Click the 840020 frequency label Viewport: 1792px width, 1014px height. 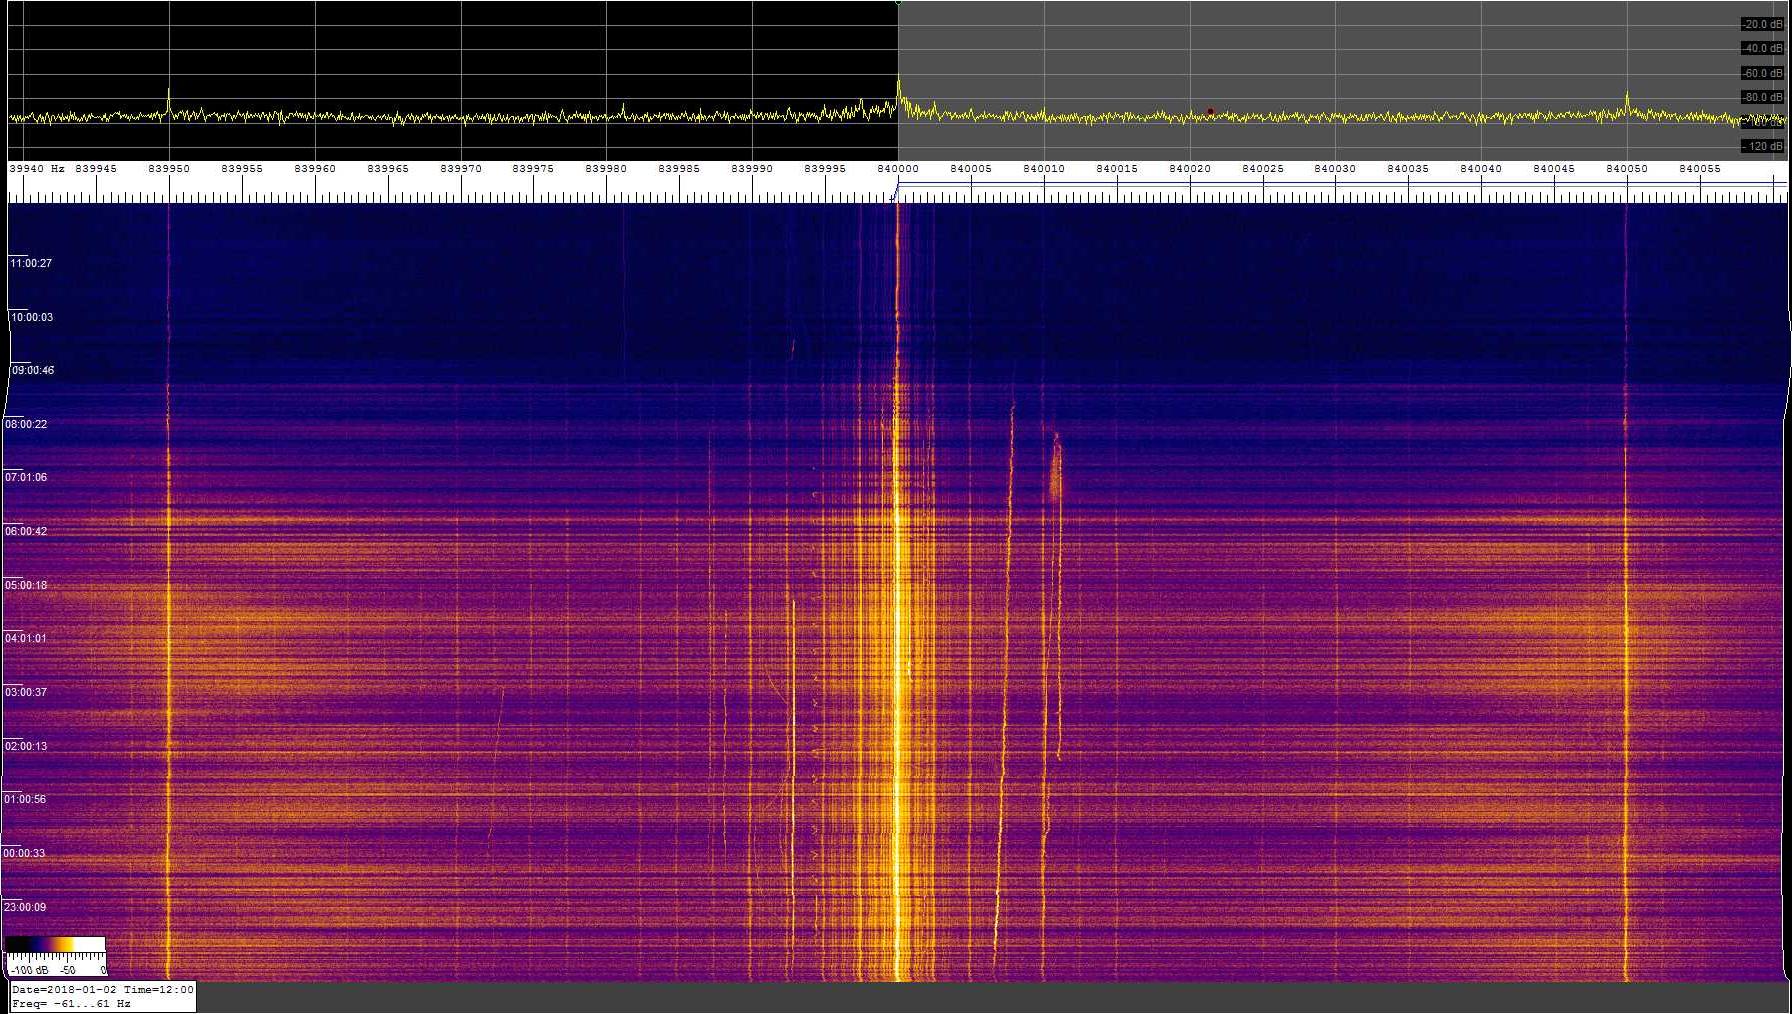point(1189,169)
